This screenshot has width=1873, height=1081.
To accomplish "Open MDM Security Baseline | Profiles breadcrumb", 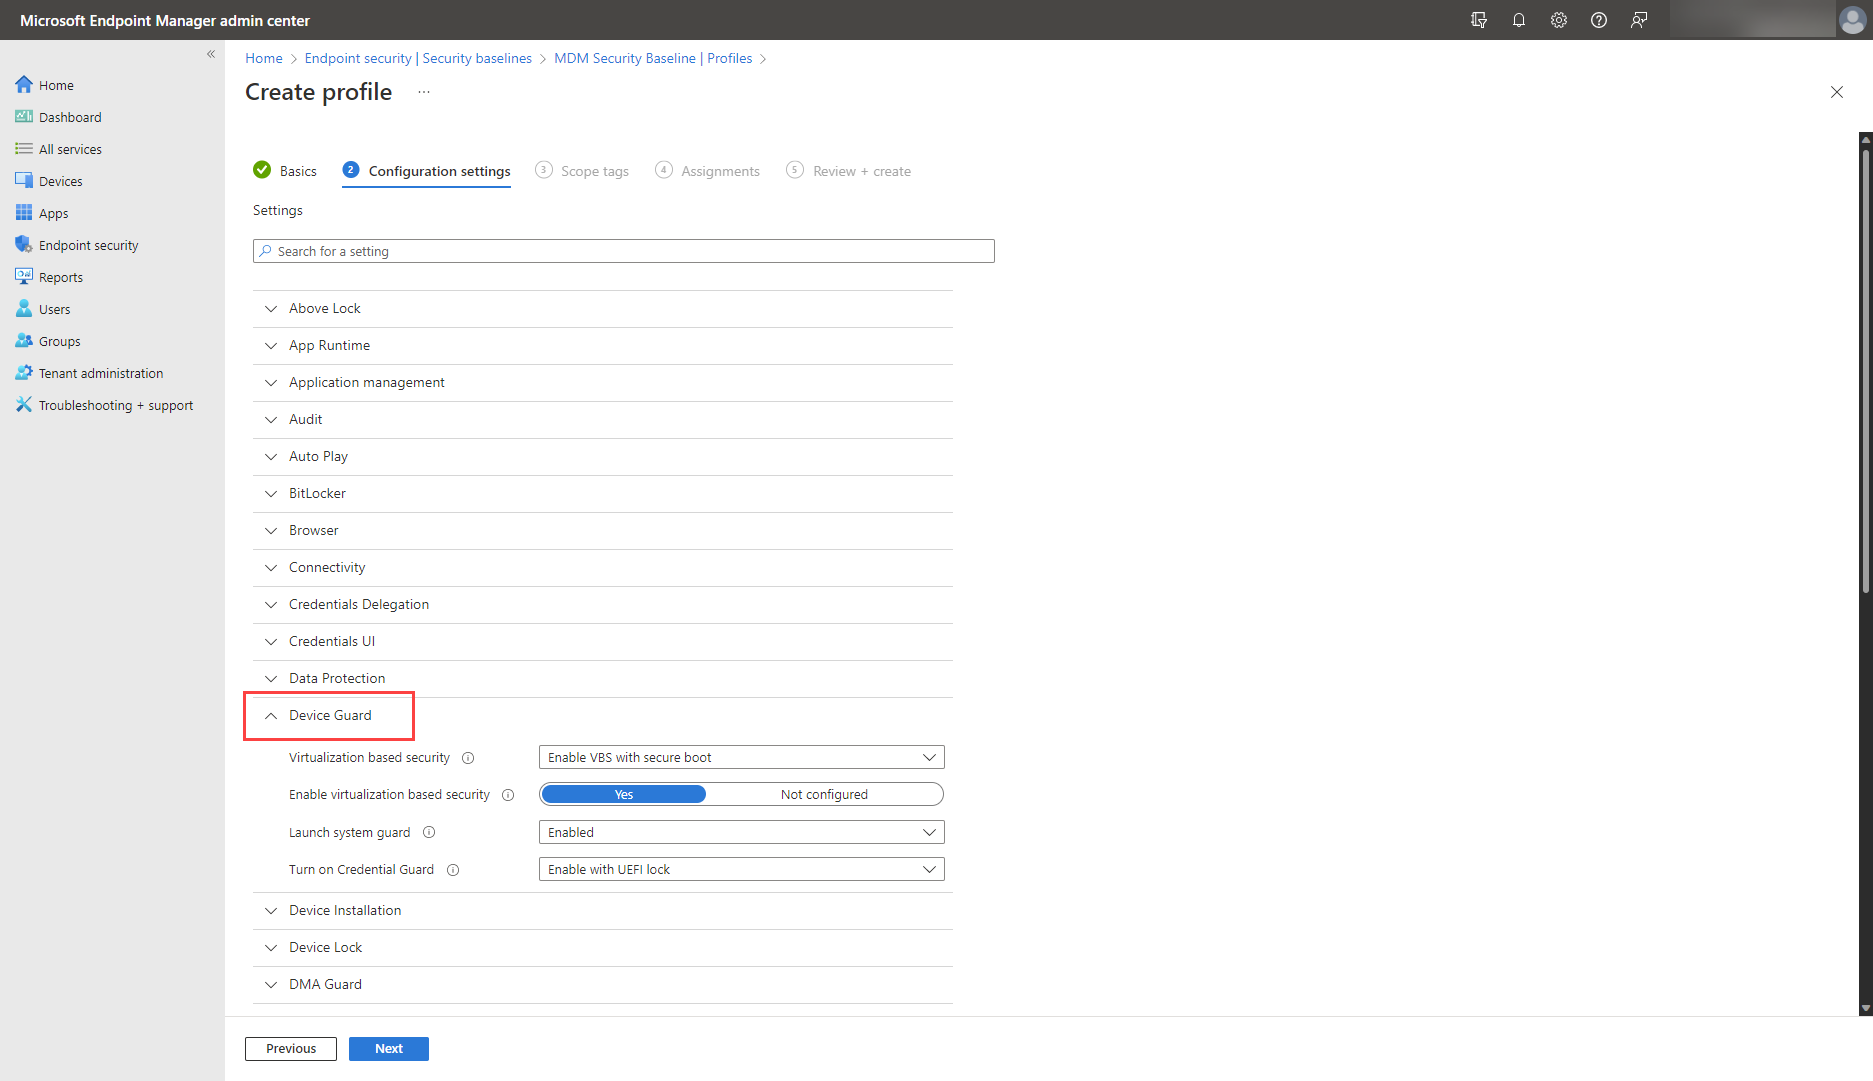I will click(x=653, y=58).
